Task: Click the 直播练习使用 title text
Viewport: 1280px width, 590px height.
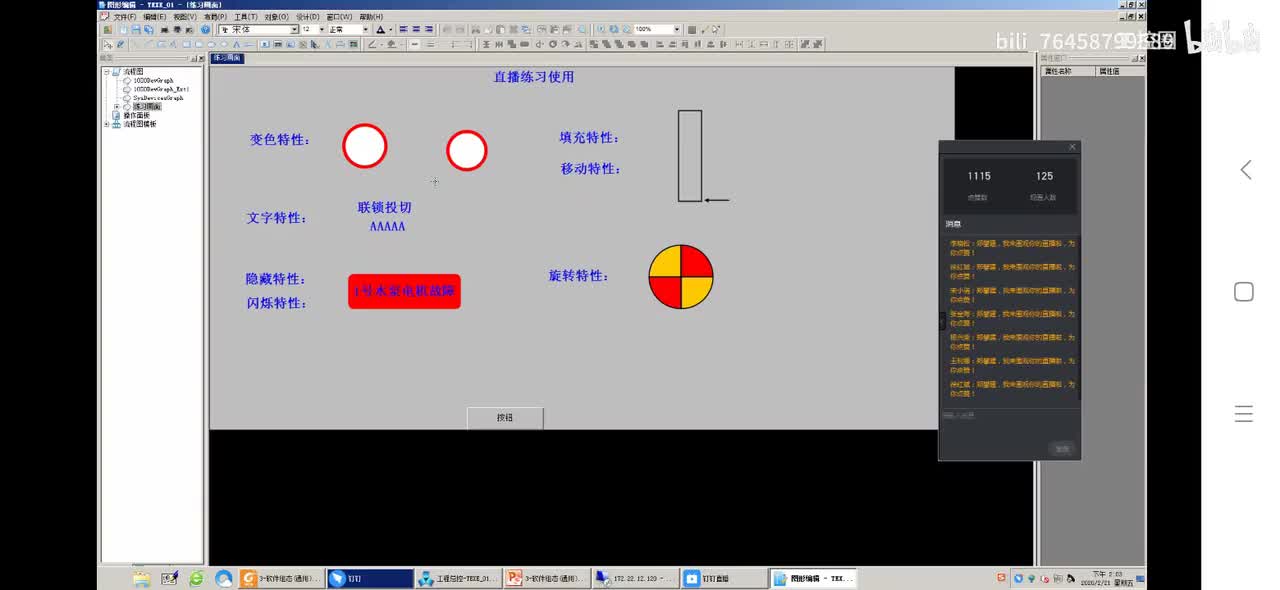Action: coord(534,77)
